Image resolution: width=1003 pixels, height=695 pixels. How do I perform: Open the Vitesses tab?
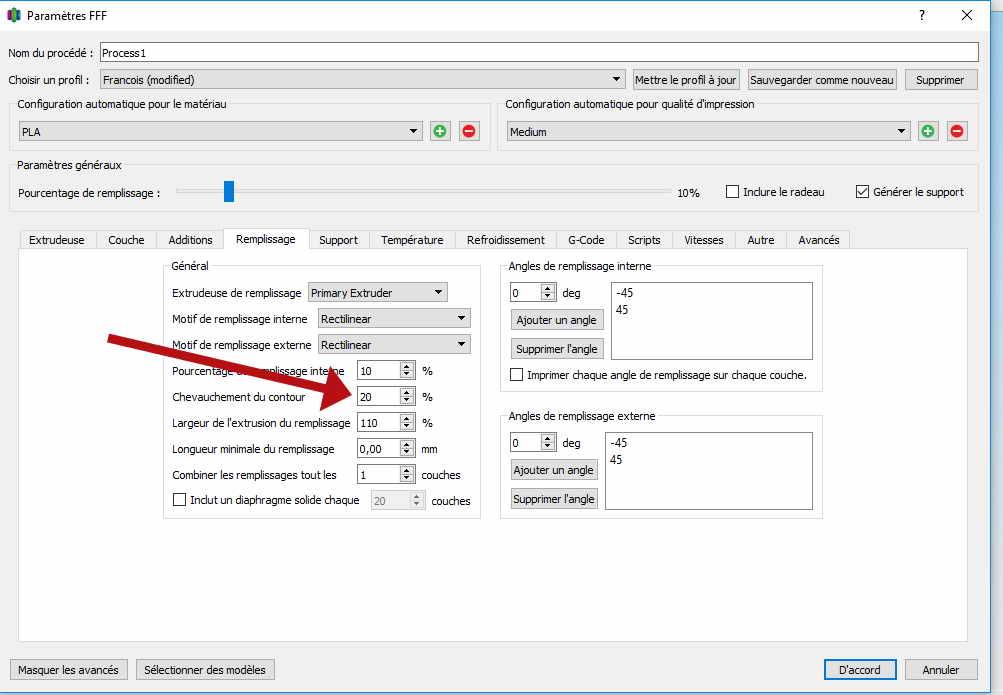click(704, 240)
